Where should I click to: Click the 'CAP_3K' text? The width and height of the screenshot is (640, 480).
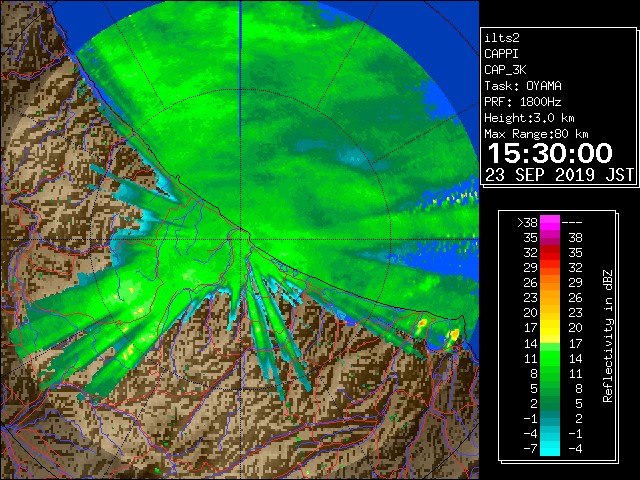coord(505,70)
